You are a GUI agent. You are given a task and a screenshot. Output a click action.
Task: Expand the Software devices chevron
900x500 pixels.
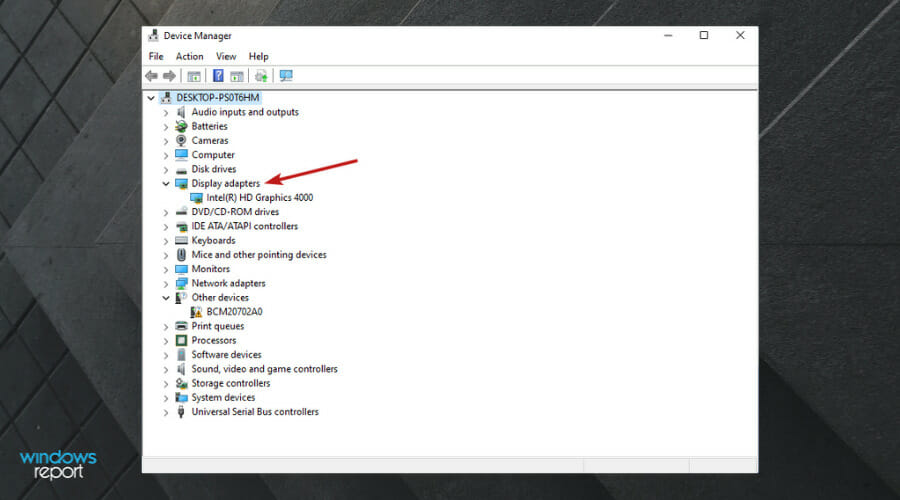[166, 355]
